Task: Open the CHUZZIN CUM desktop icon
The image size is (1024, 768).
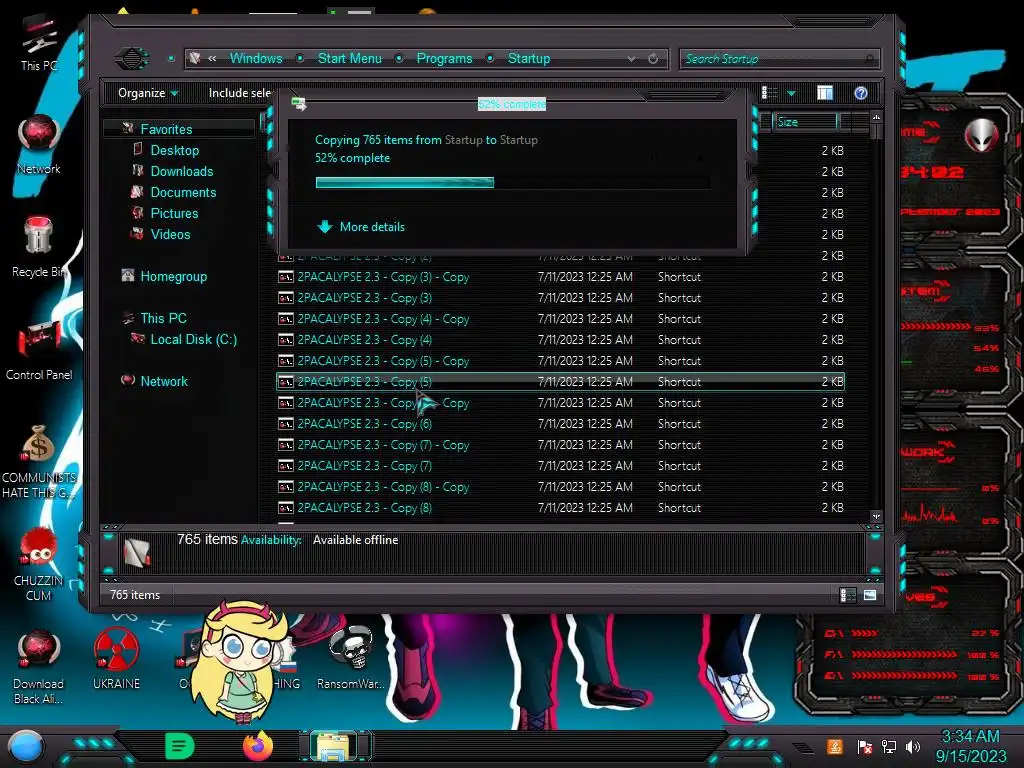Action: click(39, 564)
